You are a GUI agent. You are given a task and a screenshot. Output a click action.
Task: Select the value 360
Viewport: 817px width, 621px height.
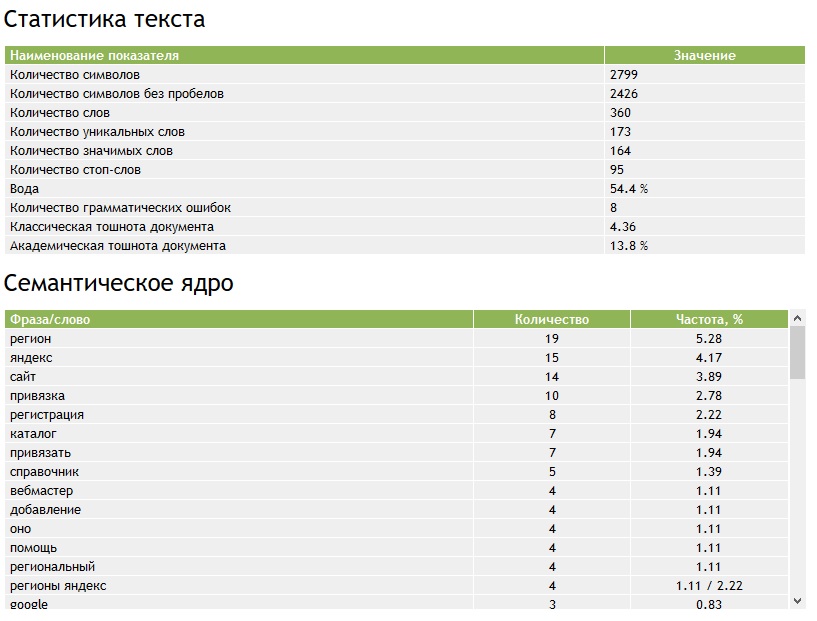(620, 113)
